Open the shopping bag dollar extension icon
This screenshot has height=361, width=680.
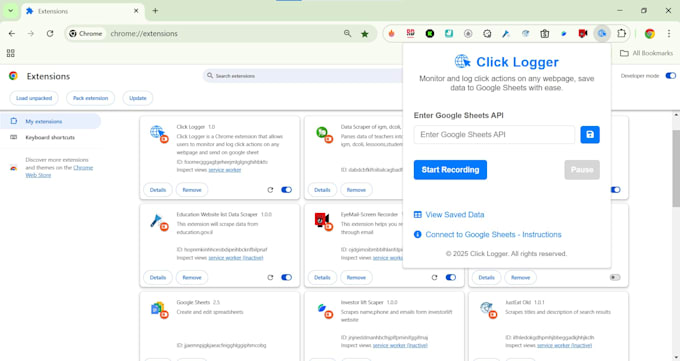[x=545, y=33]
